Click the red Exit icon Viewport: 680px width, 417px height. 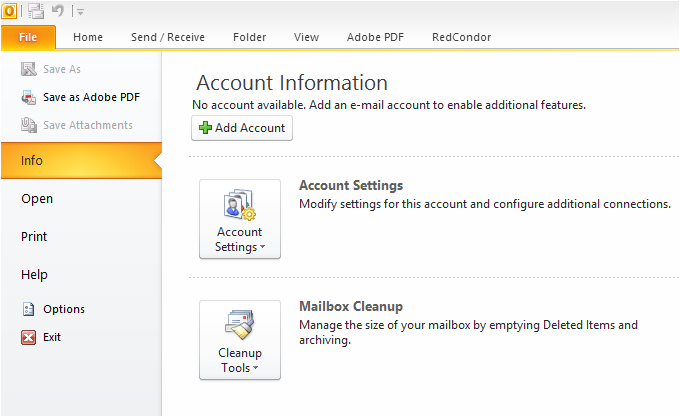tap(29, 337)
